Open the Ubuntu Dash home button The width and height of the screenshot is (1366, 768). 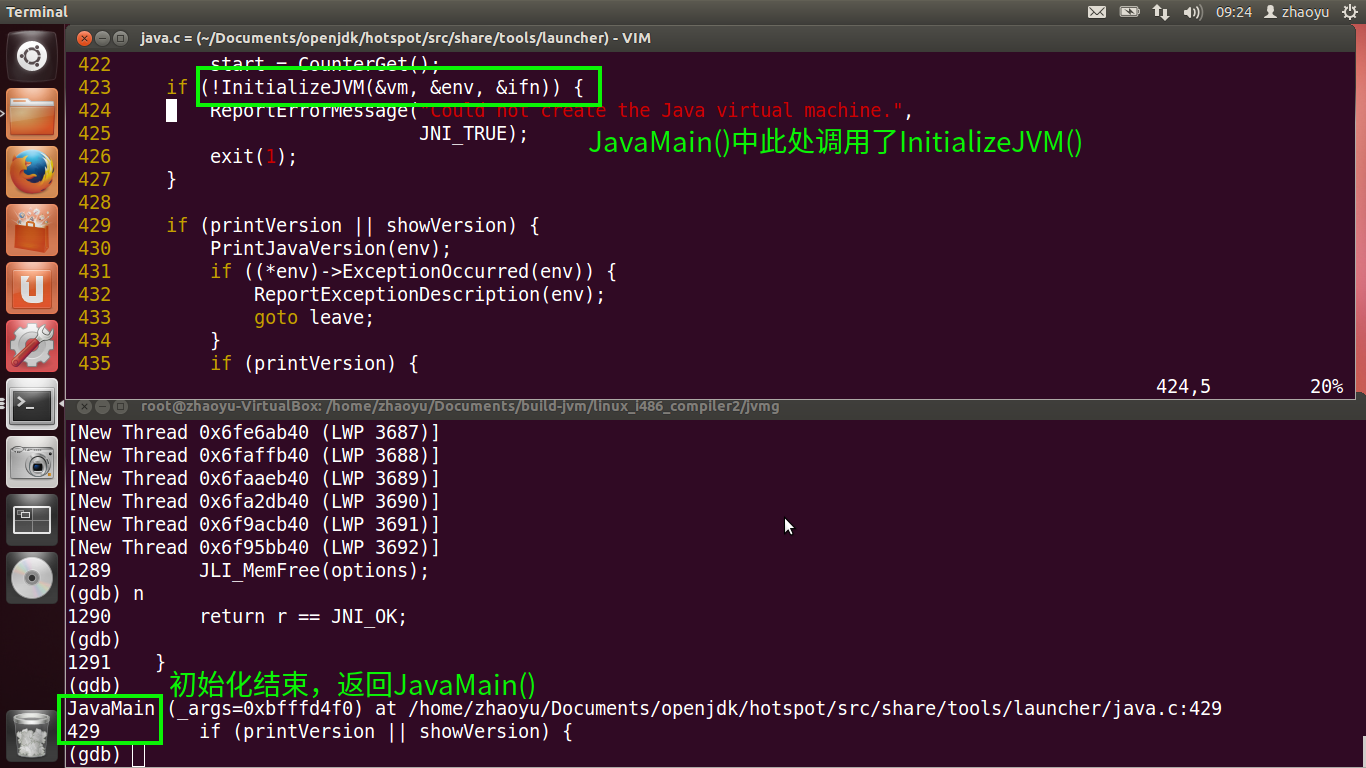32,56
